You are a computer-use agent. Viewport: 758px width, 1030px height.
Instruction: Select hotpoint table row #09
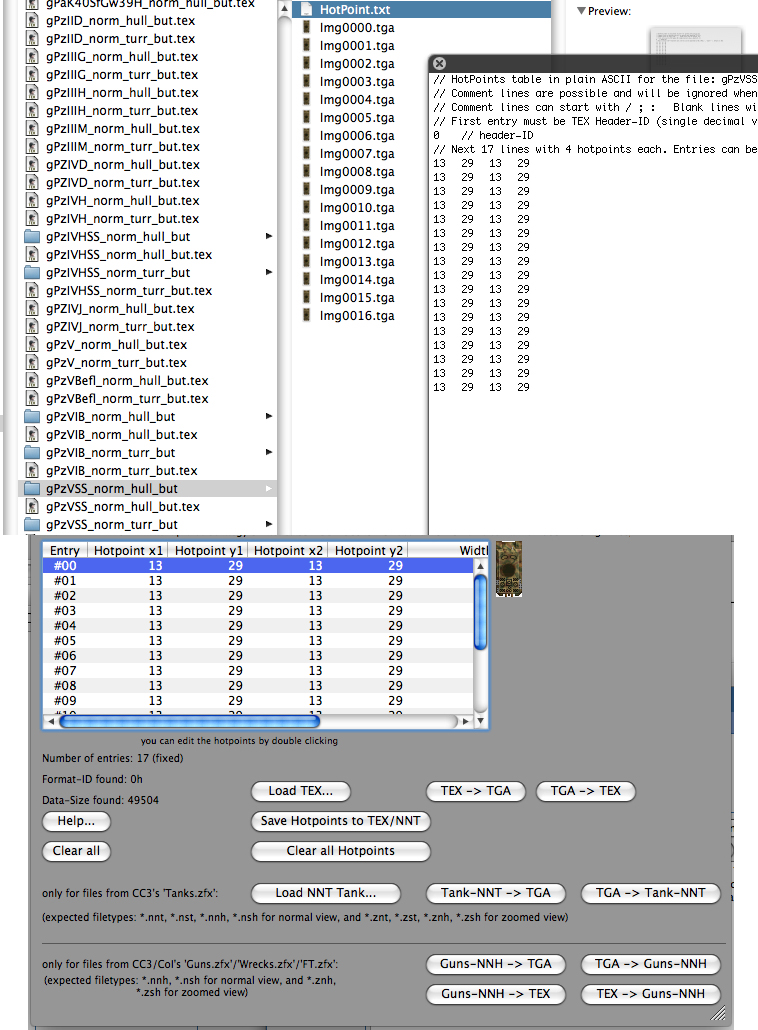point(257,700)
